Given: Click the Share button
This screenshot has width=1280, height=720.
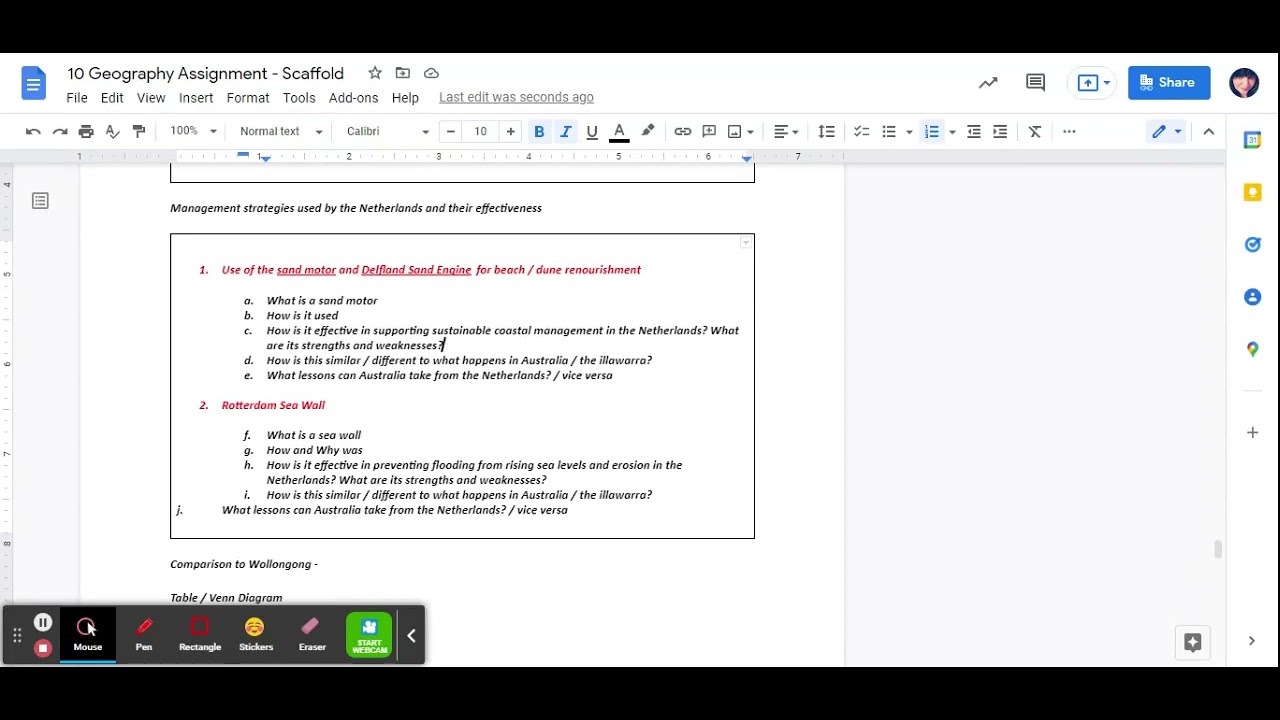Looking at the screenshot, I should pos(1169,83).
